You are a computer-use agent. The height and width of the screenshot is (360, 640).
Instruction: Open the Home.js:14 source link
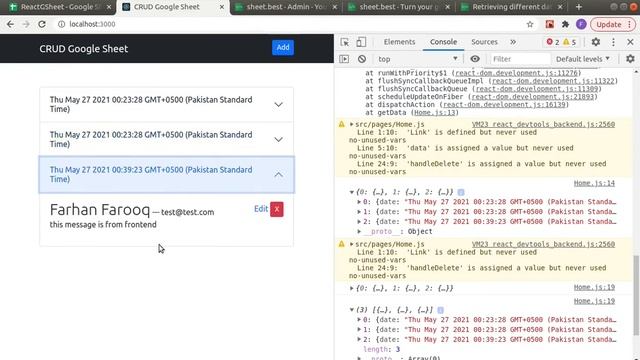594,183
